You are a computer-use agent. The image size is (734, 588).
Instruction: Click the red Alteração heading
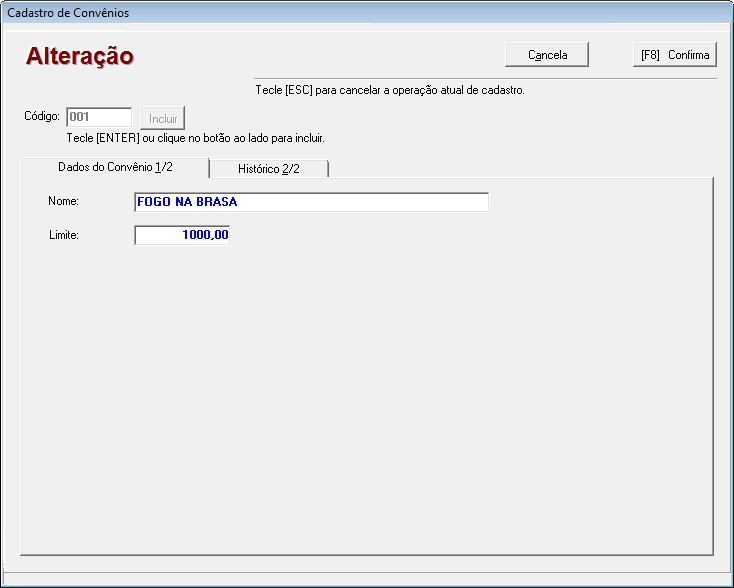tap(80, 56)
